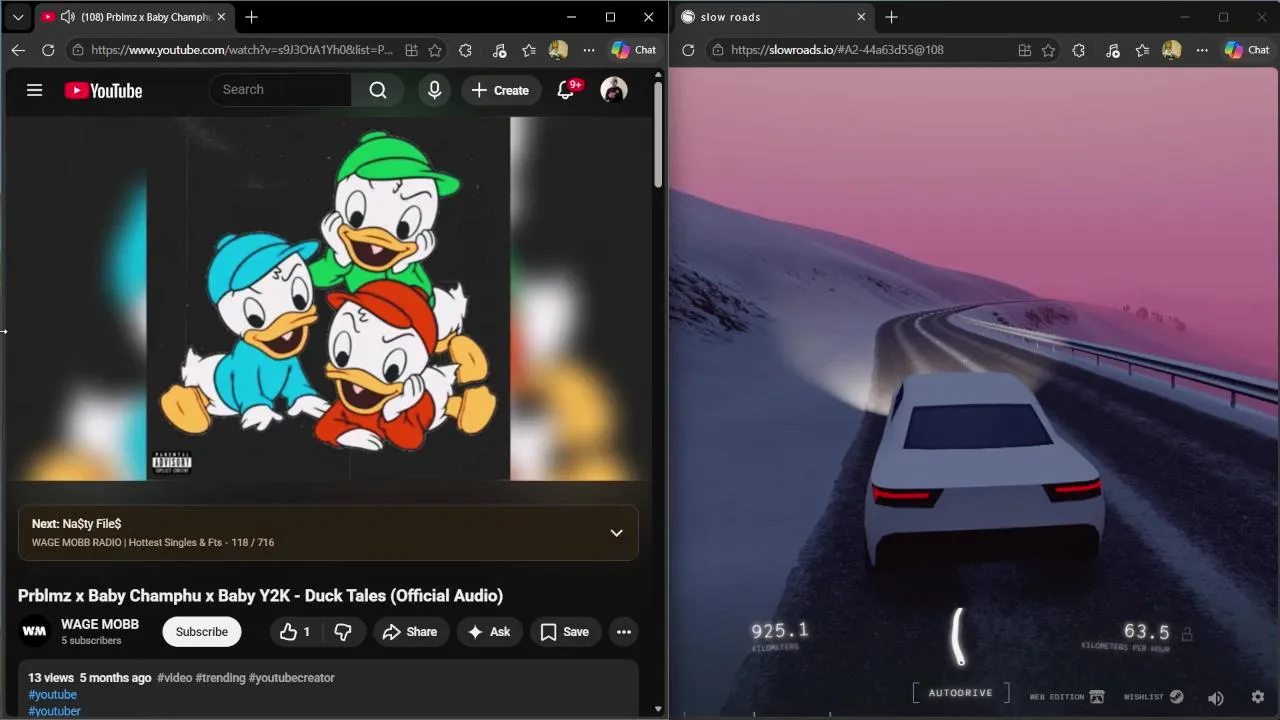Start voice search with the microphone icon
The image size is (1280, 720).
pyautogui.click(x=434, y=90)
